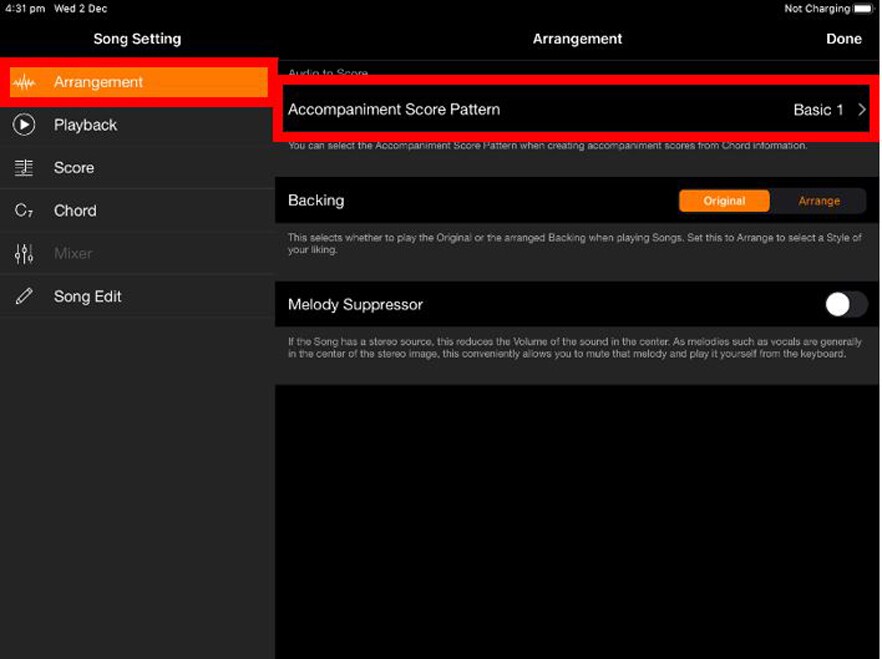Switch Backing to Arrange
This screenshot has height=659, width=882.
818,201
